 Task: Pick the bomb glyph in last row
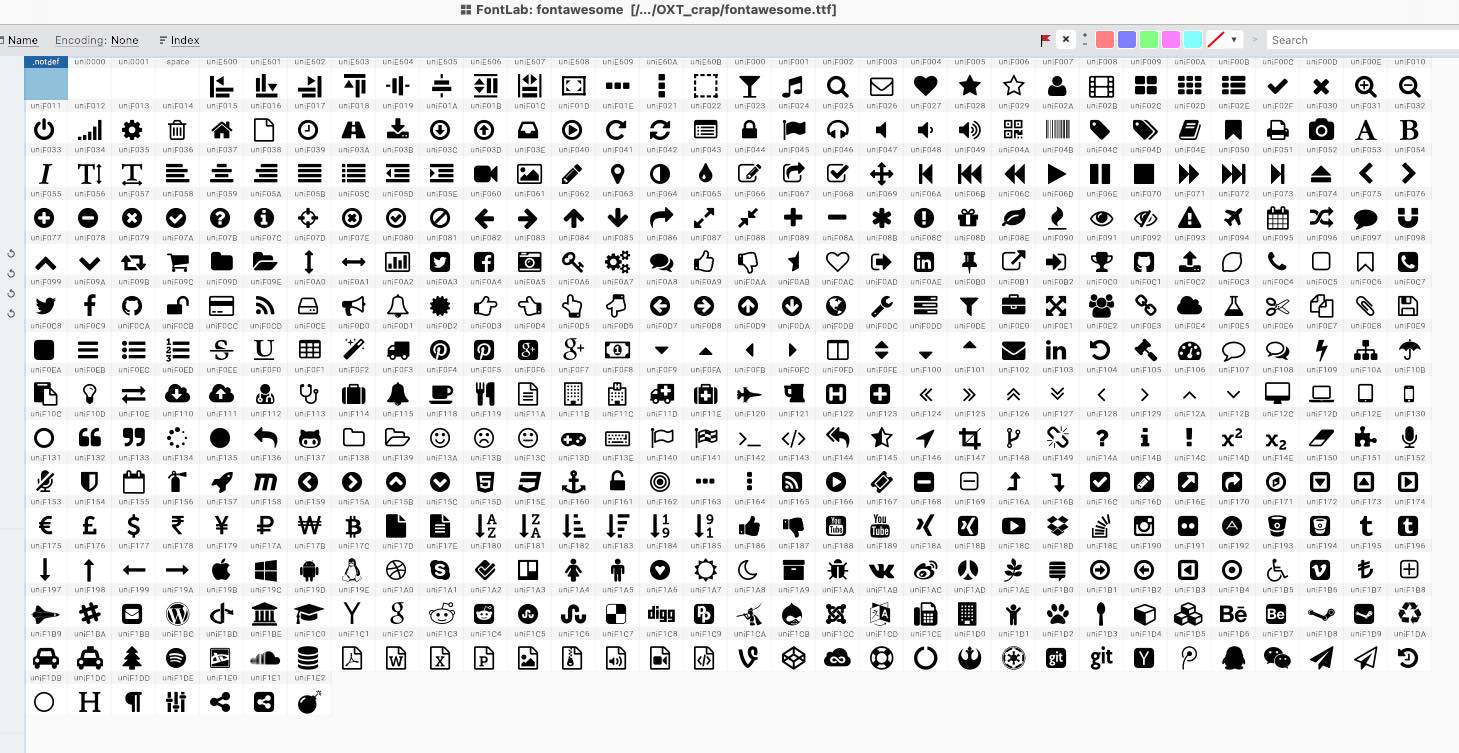[309, 701]
